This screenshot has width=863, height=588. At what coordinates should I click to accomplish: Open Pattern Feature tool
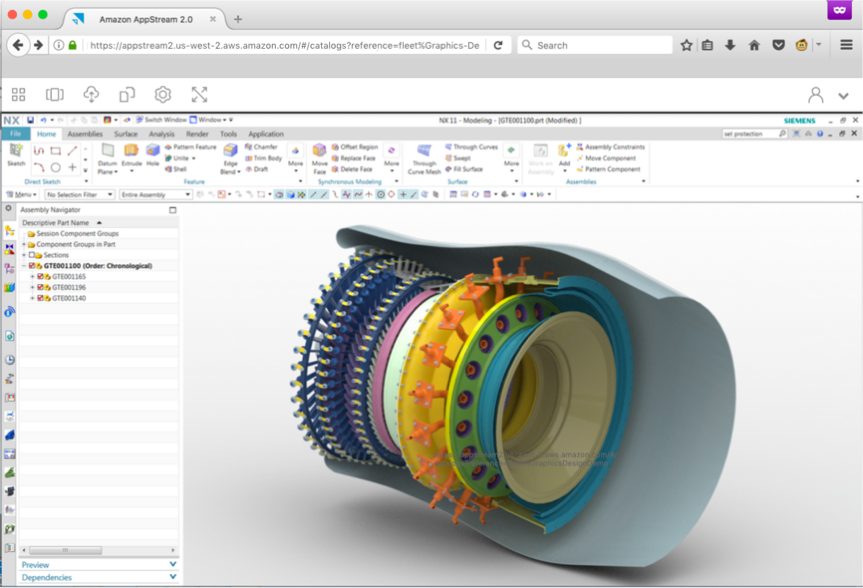[x=190, y=147]
